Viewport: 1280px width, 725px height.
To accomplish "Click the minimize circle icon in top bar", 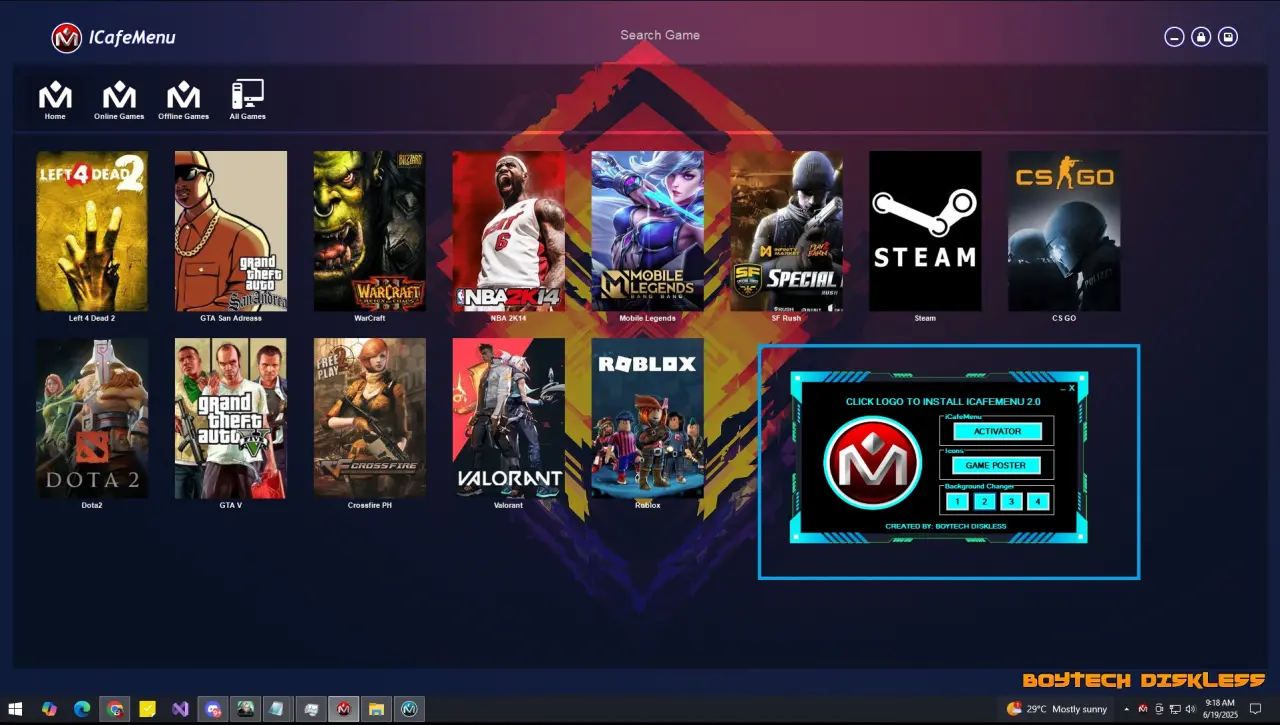I will 1174,37.
